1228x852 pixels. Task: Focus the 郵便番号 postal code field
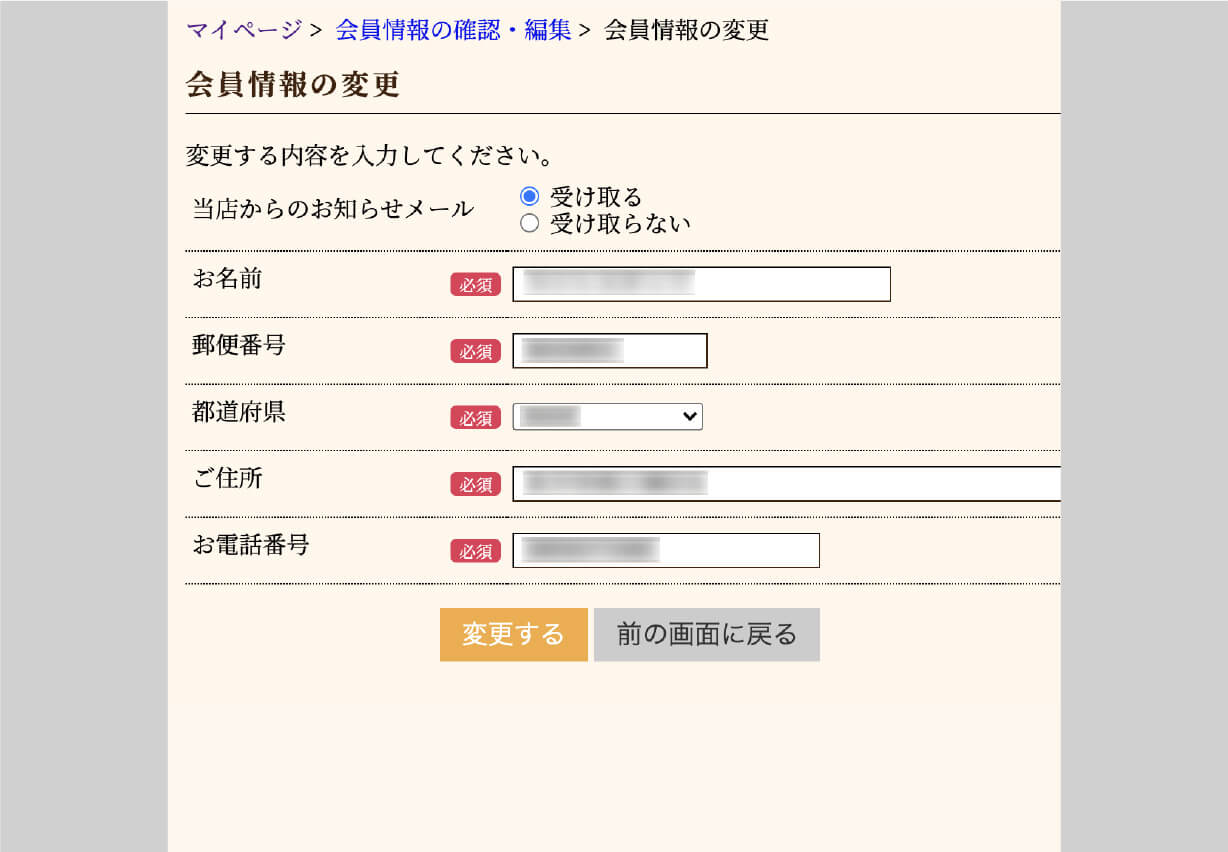610,351
